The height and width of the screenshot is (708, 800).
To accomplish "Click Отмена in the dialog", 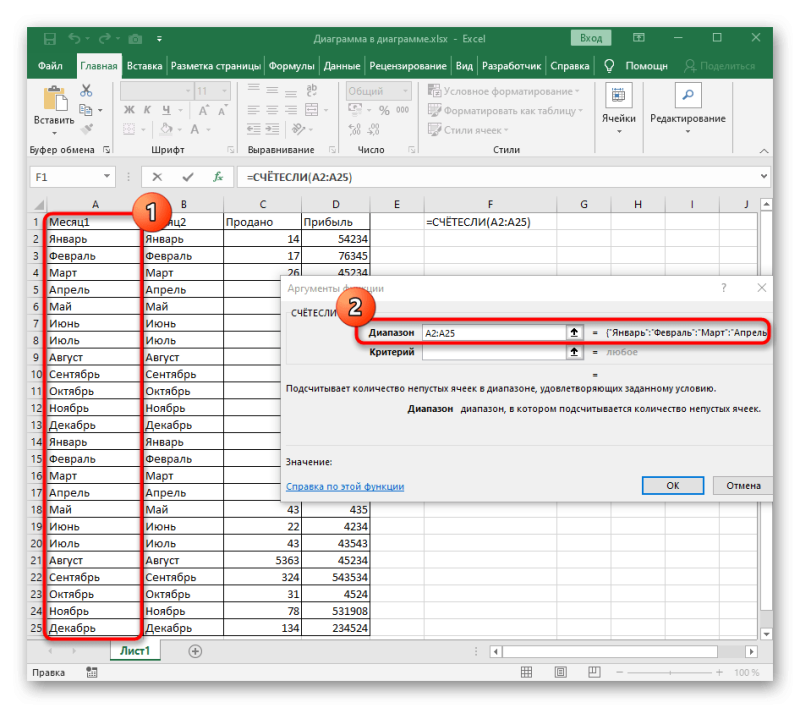I will 743,486.
